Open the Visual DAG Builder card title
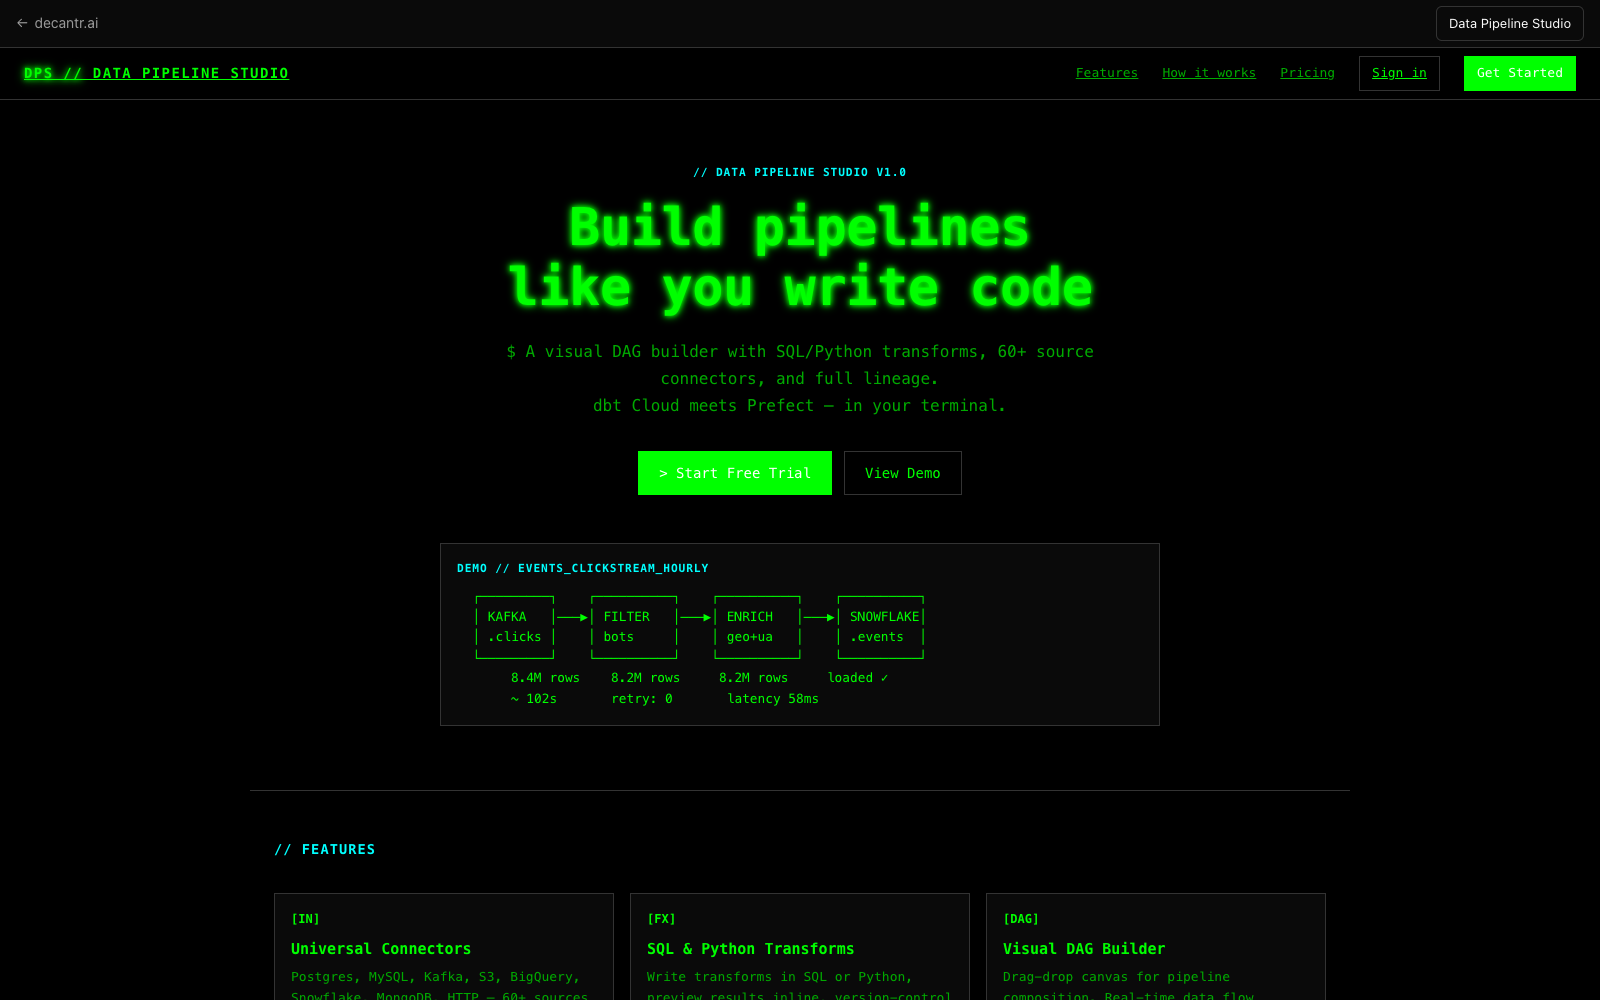The height and width of the screenshot is (1000, 1600). [x=1084, y=949]
